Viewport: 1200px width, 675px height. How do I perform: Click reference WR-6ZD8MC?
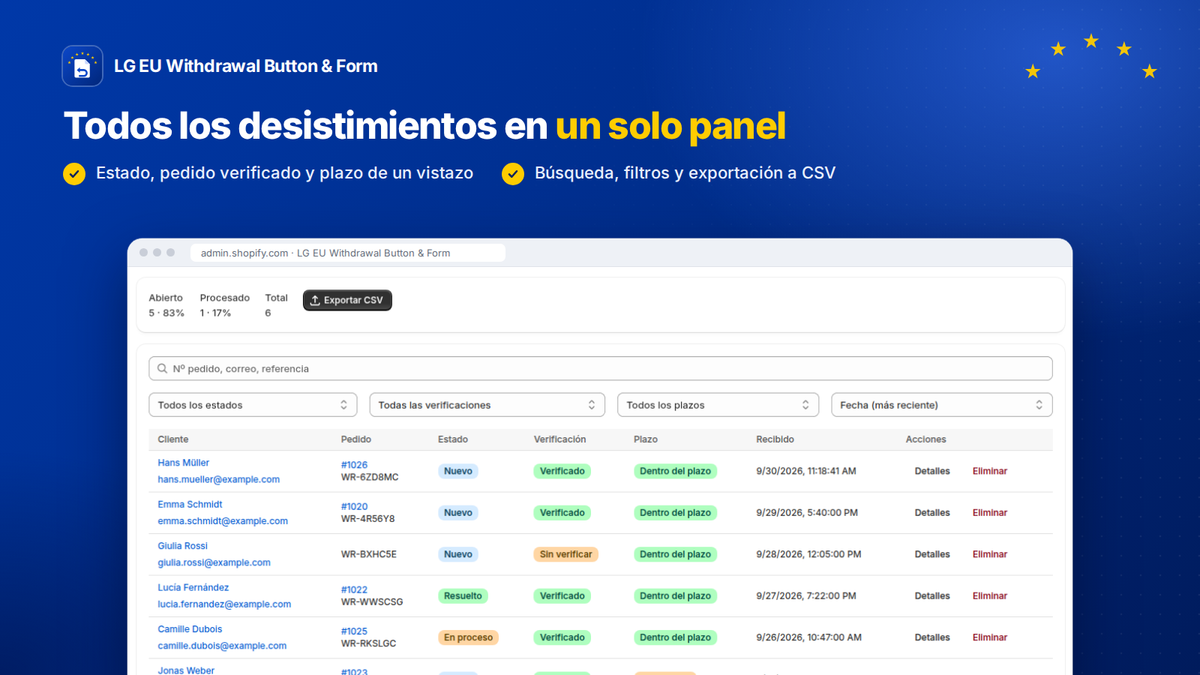point(370,478)
